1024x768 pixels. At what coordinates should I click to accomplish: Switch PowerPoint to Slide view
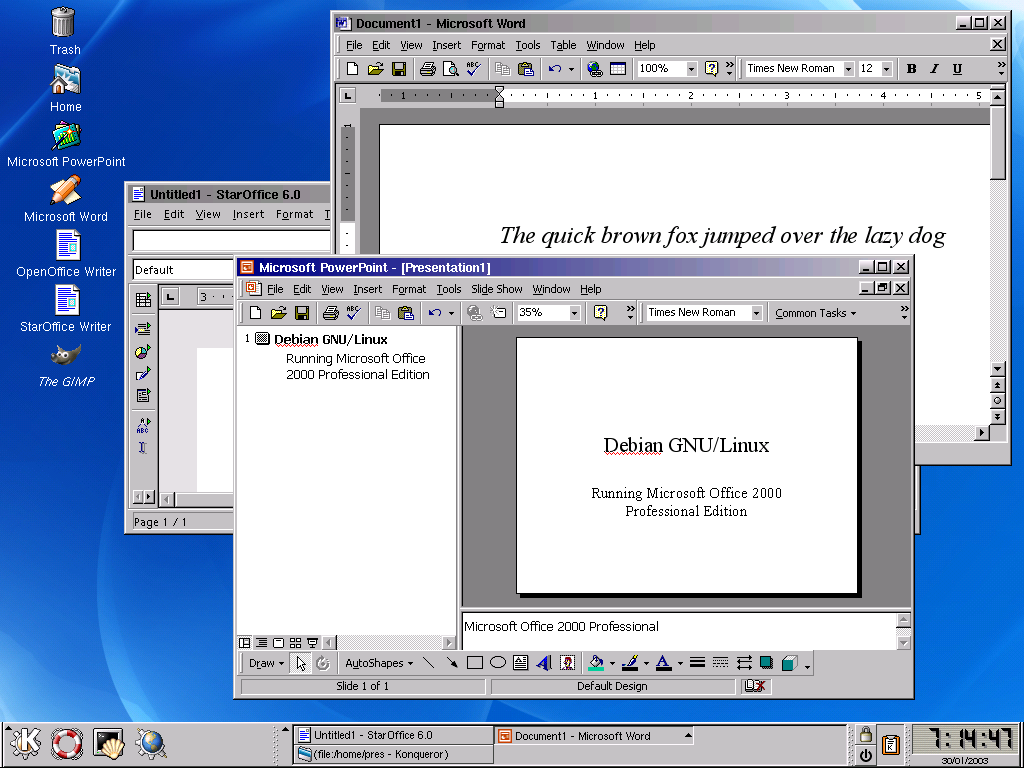[x=278, y=643]
